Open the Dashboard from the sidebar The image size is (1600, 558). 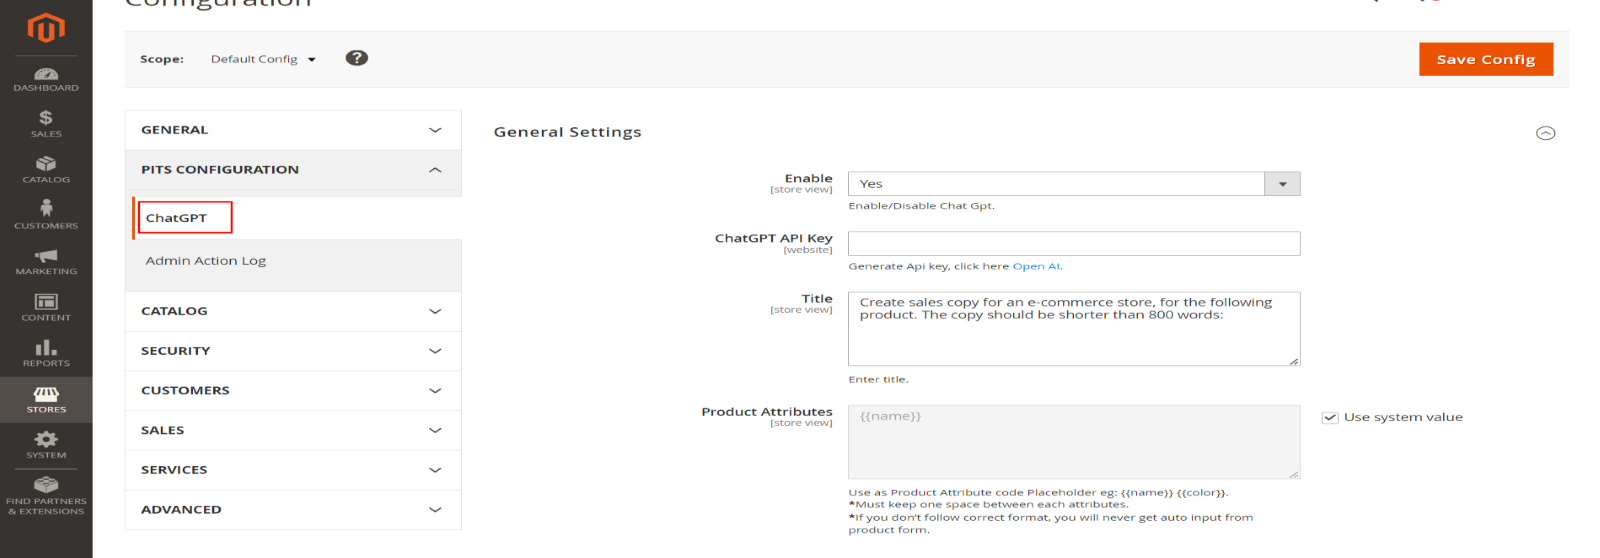pyautogui.click(x=46, y=79)
